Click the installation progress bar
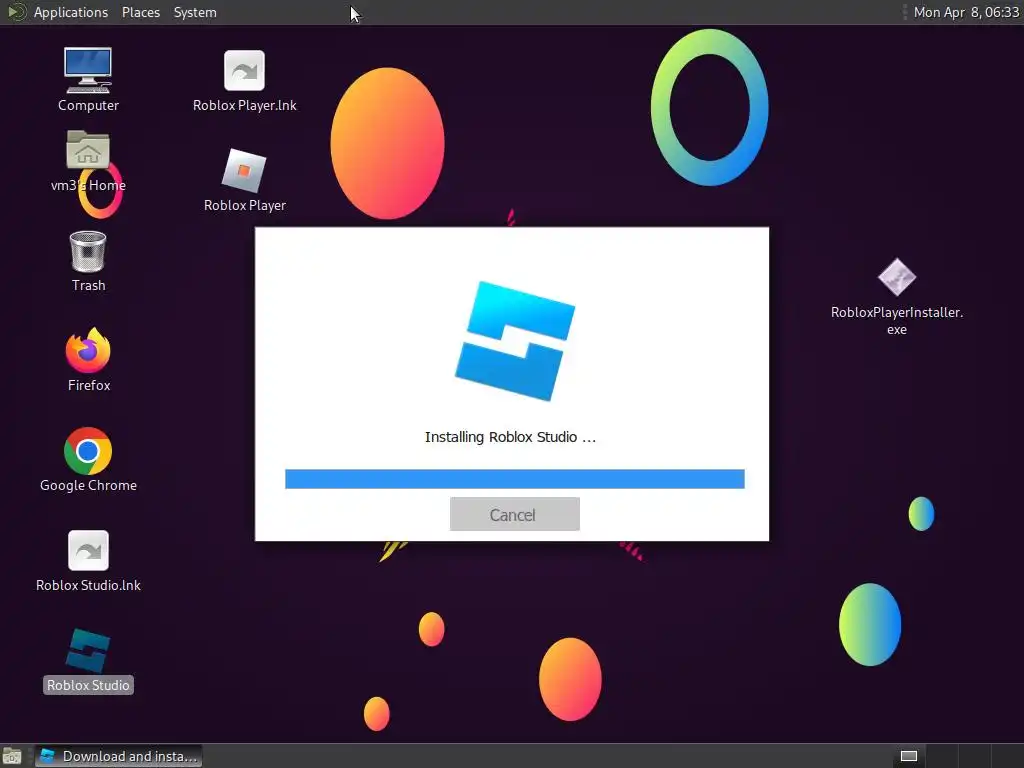The width and height of the screenshot is (1024, 768). (x=515, y=479)
